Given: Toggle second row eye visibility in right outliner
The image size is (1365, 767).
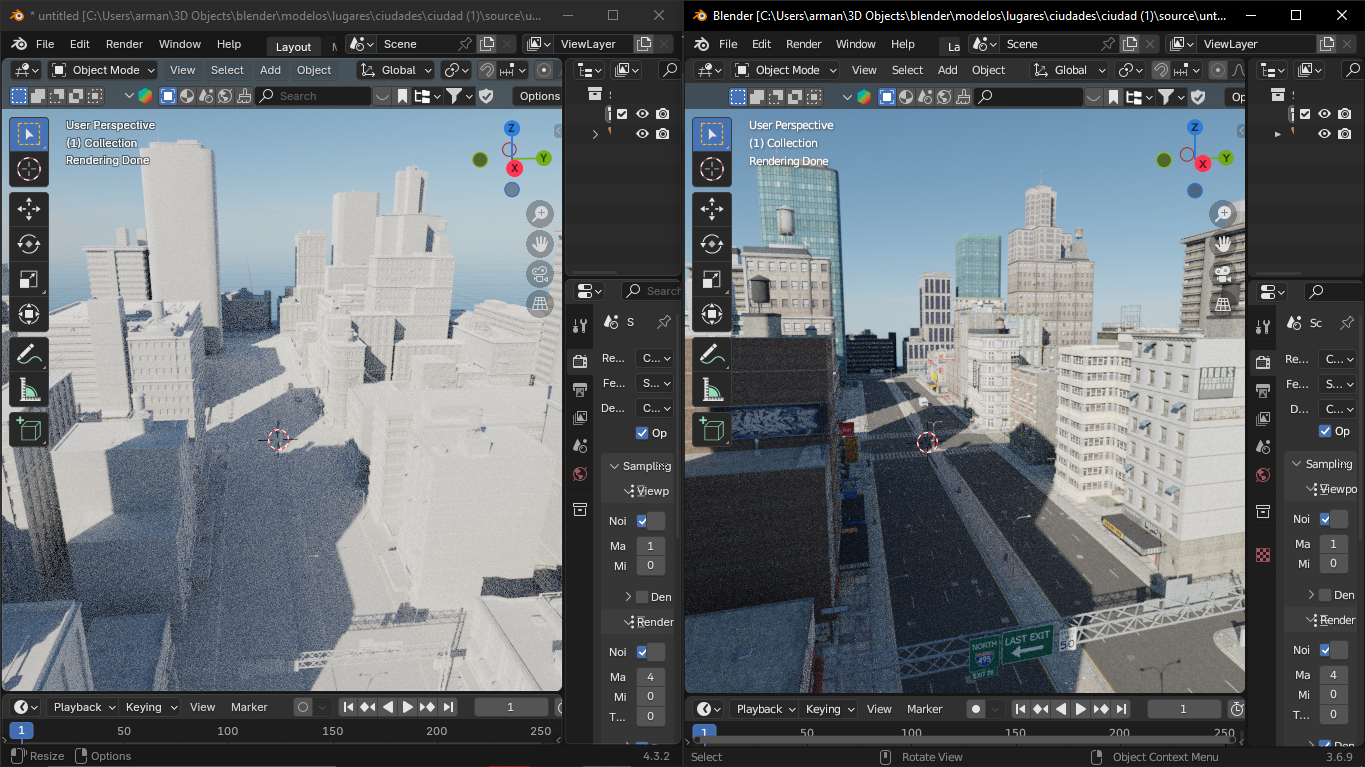Looking at the screenshot, I should [1324, 134].
